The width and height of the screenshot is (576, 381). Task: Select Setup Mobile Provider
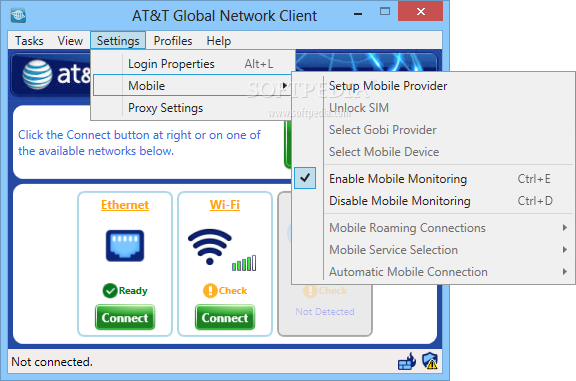(x=433, y=86)
